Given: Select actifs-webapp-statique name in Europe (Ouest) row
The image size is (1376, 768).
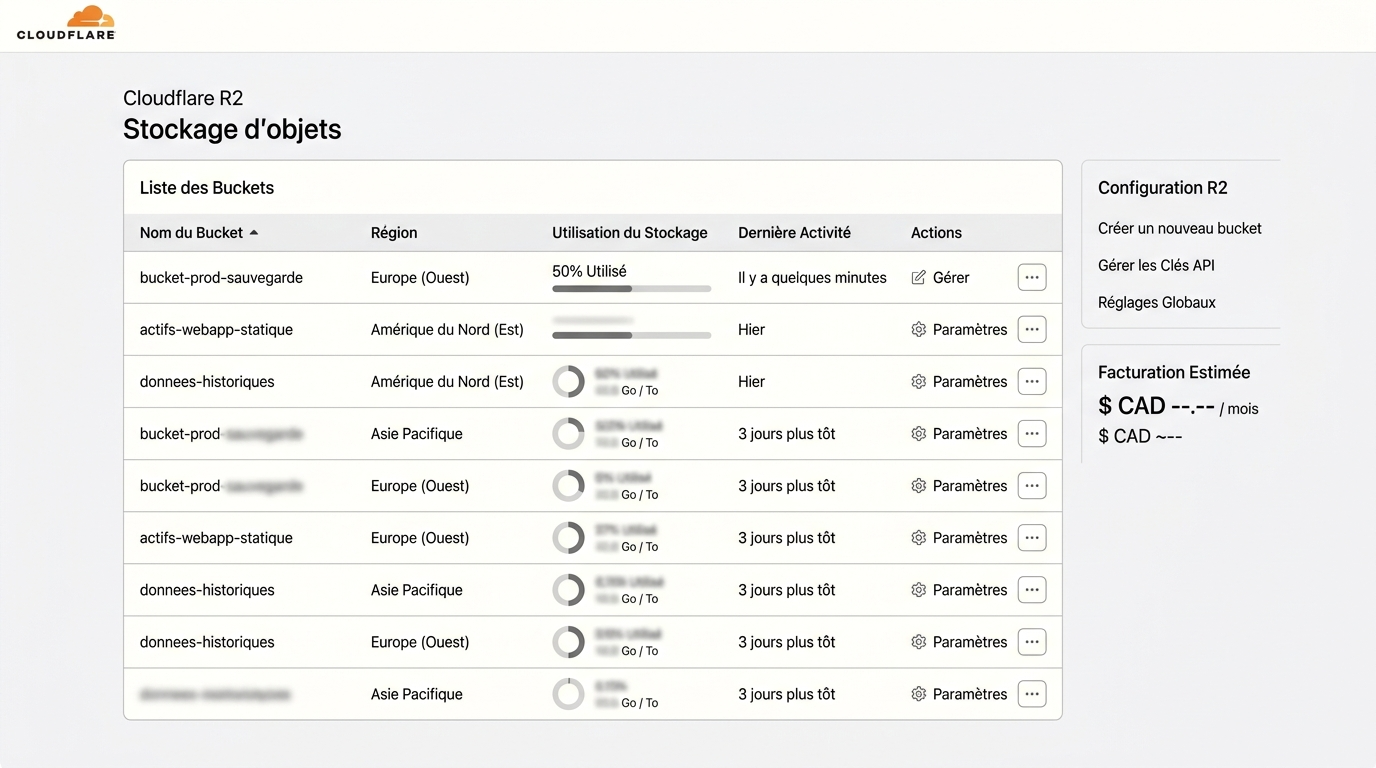Looking at the screenshot, I should pos(216,537).
